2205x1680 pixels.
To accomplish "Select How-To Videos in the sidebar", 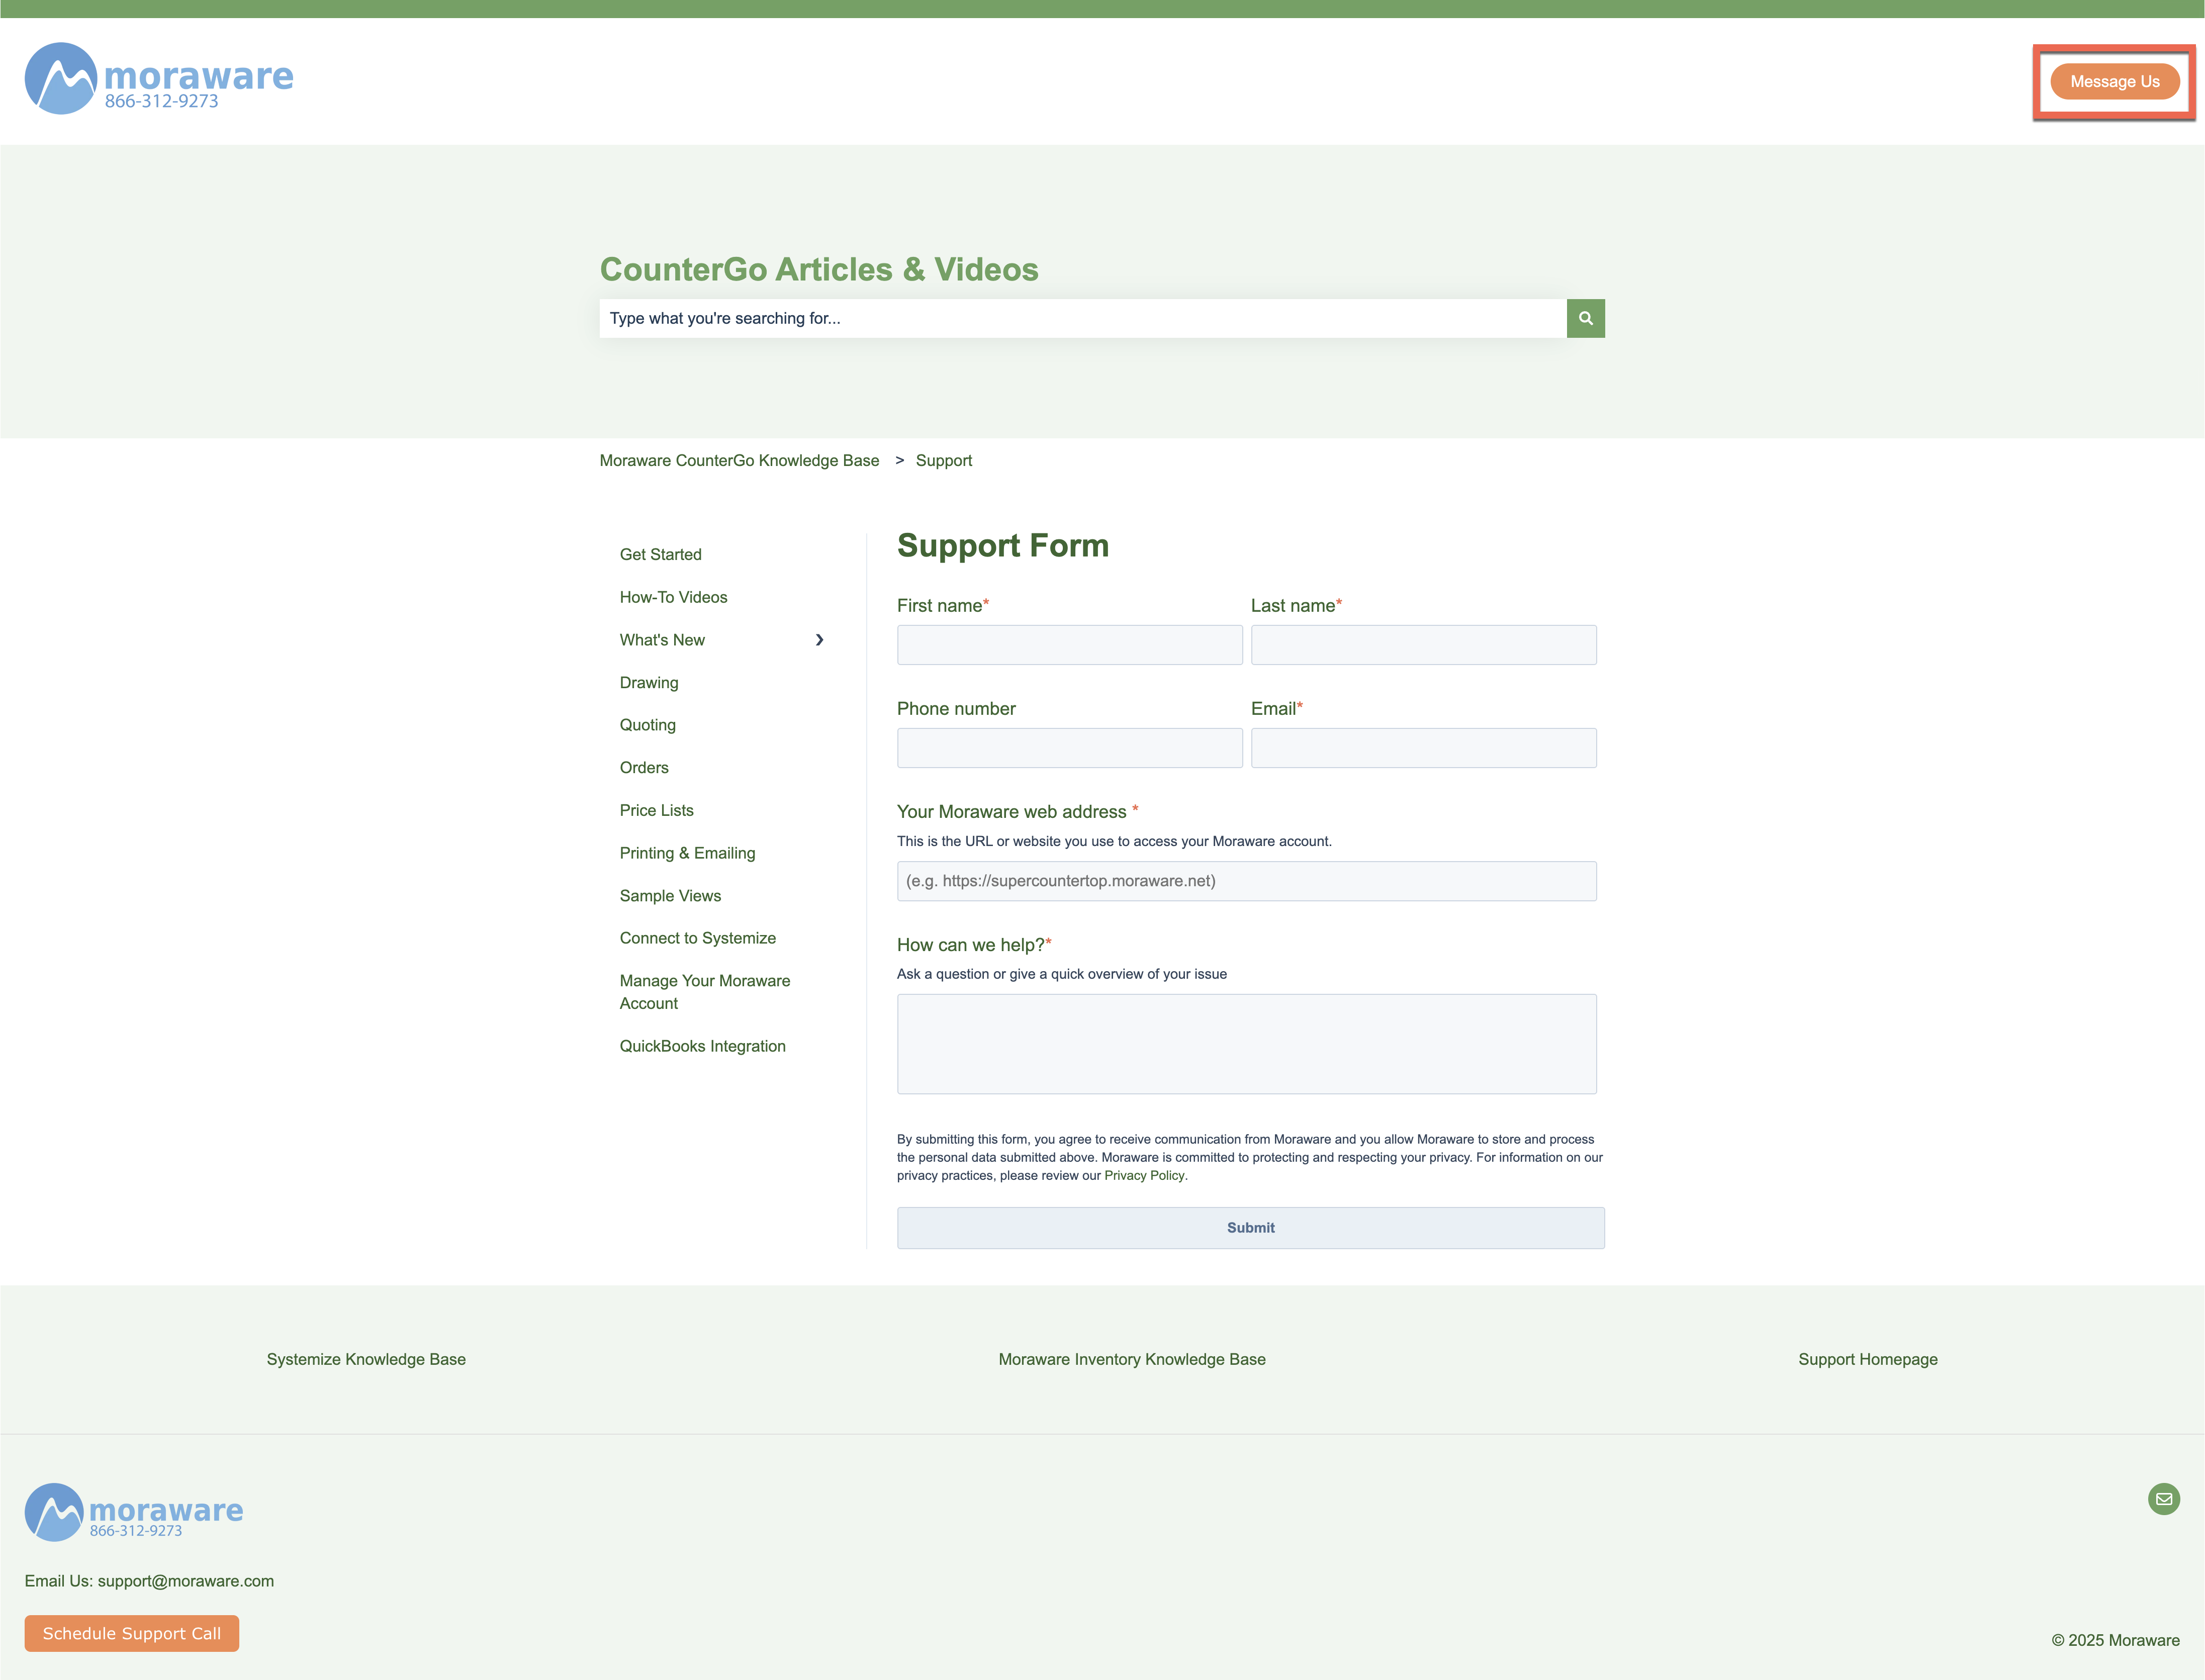I will pyautogui.click(x=673, y=597).
